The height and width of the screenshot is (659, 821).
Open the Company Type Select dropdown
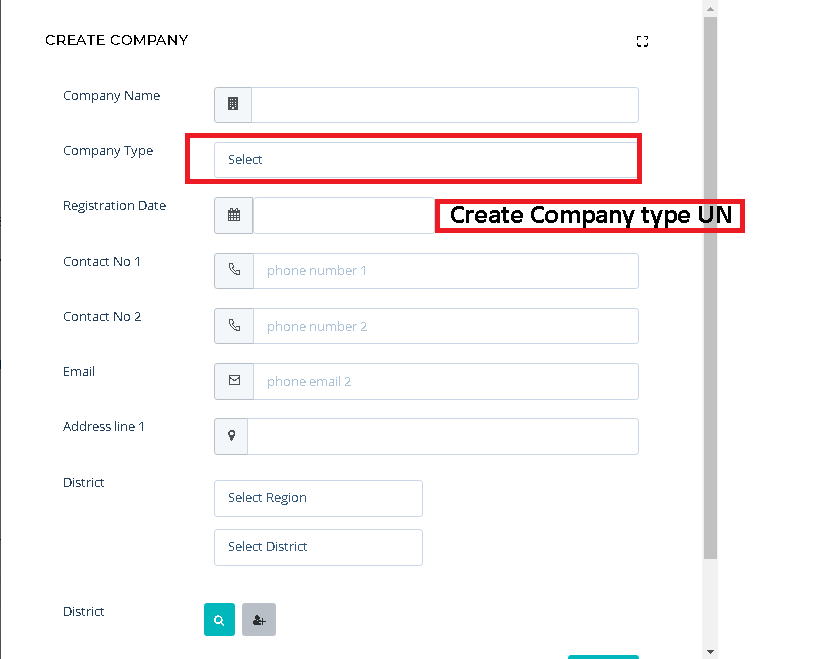[425, 160]
